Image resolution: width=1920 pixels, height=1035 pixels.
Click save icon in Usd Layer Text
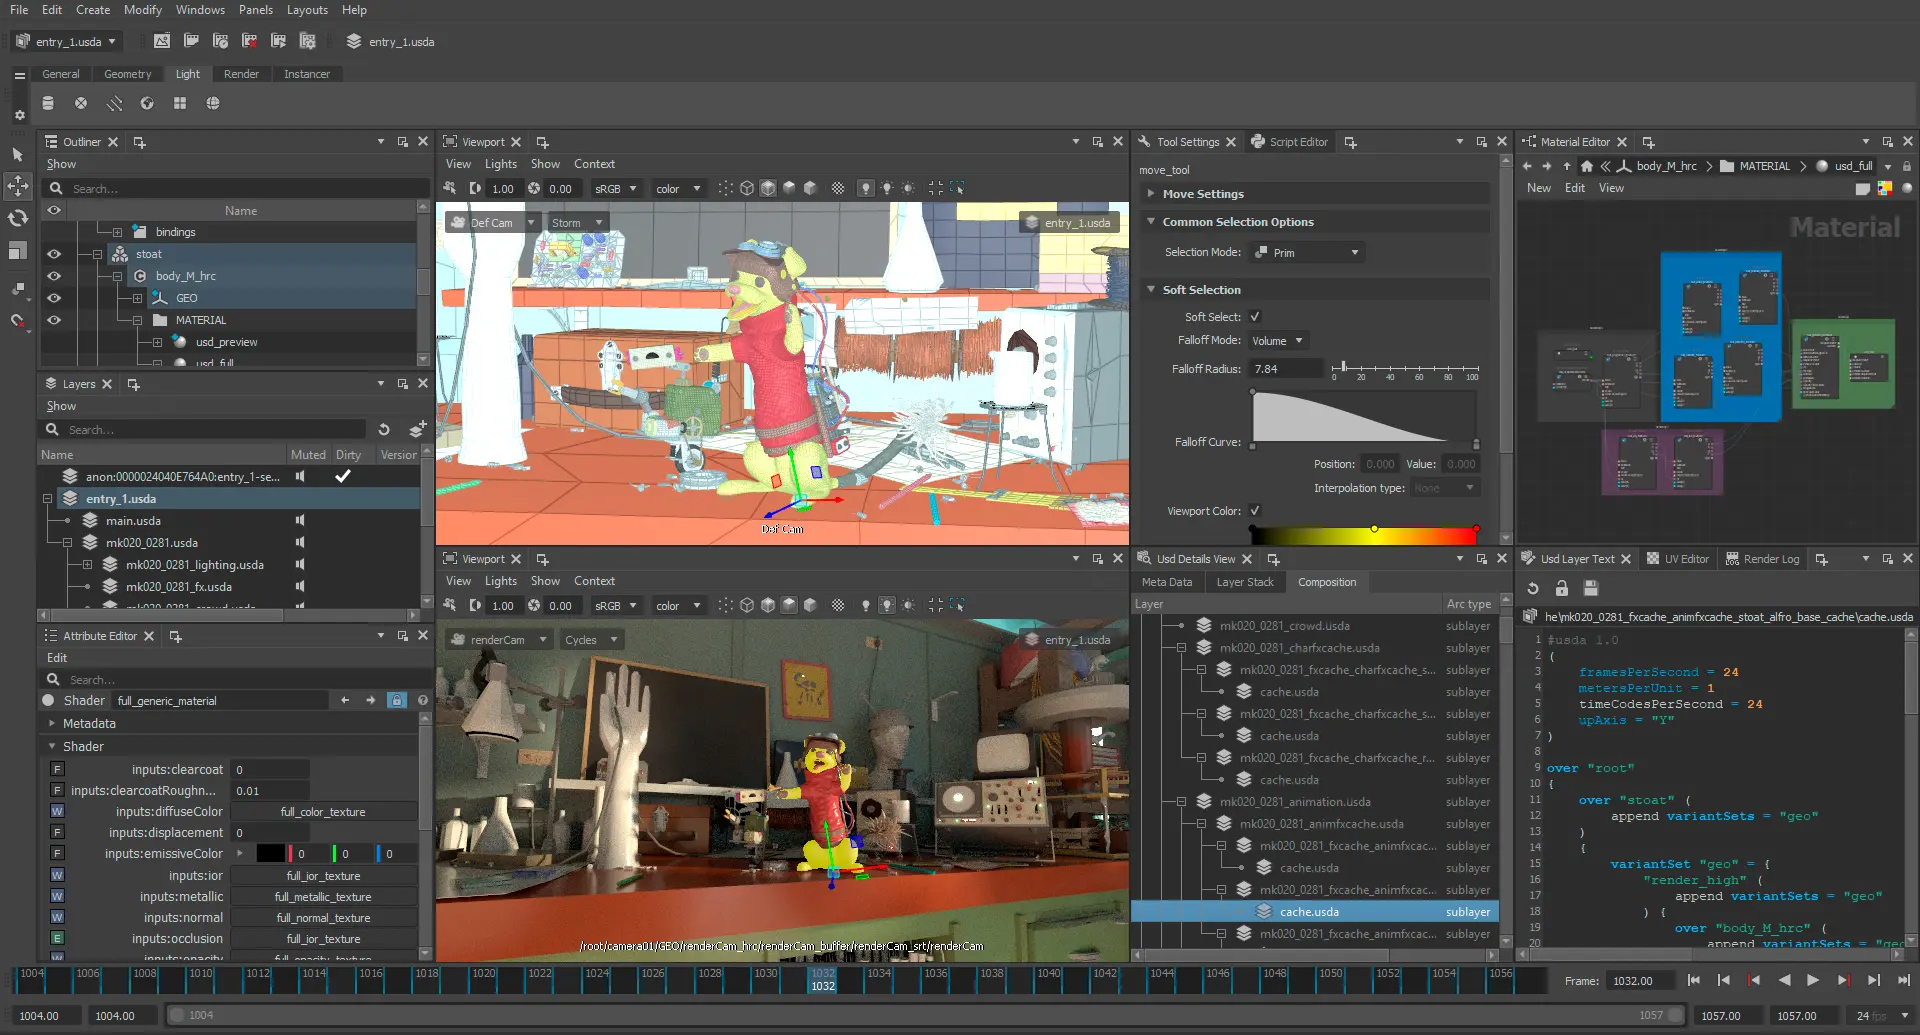[x=1591, y=588]
